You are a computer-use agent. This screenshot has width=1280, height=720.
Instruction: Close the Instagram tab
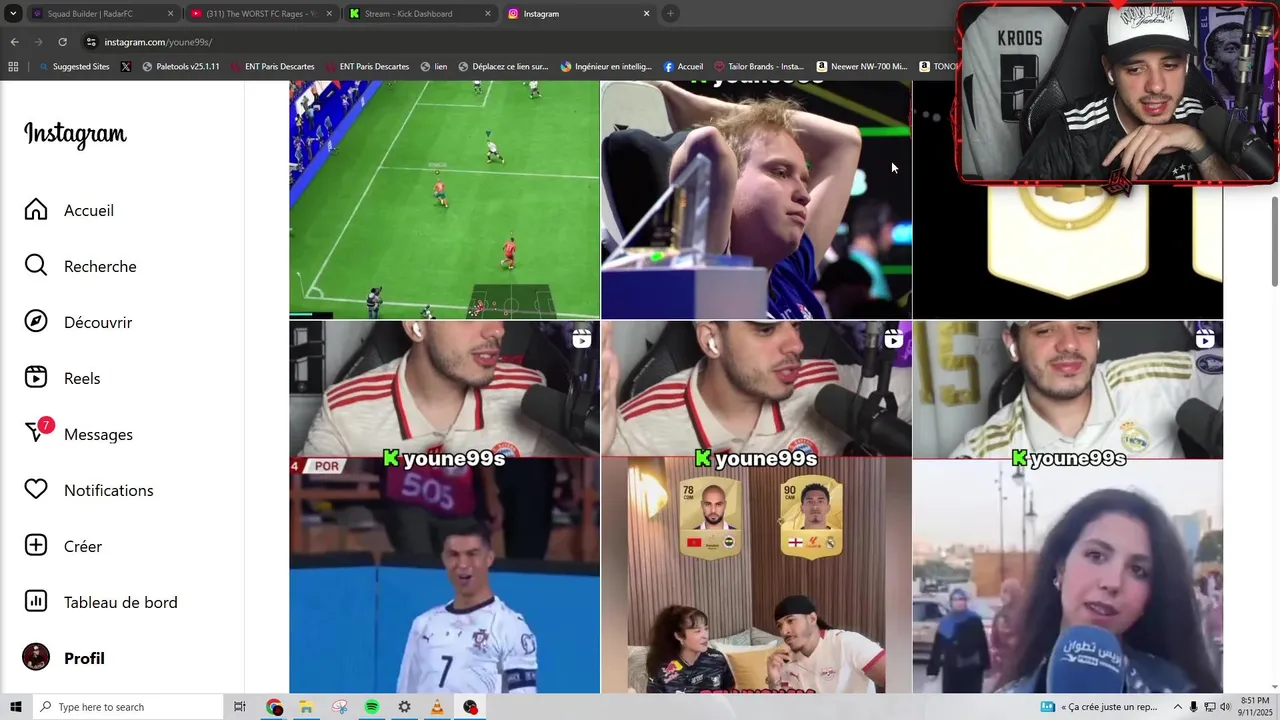[x=646, y=14]
